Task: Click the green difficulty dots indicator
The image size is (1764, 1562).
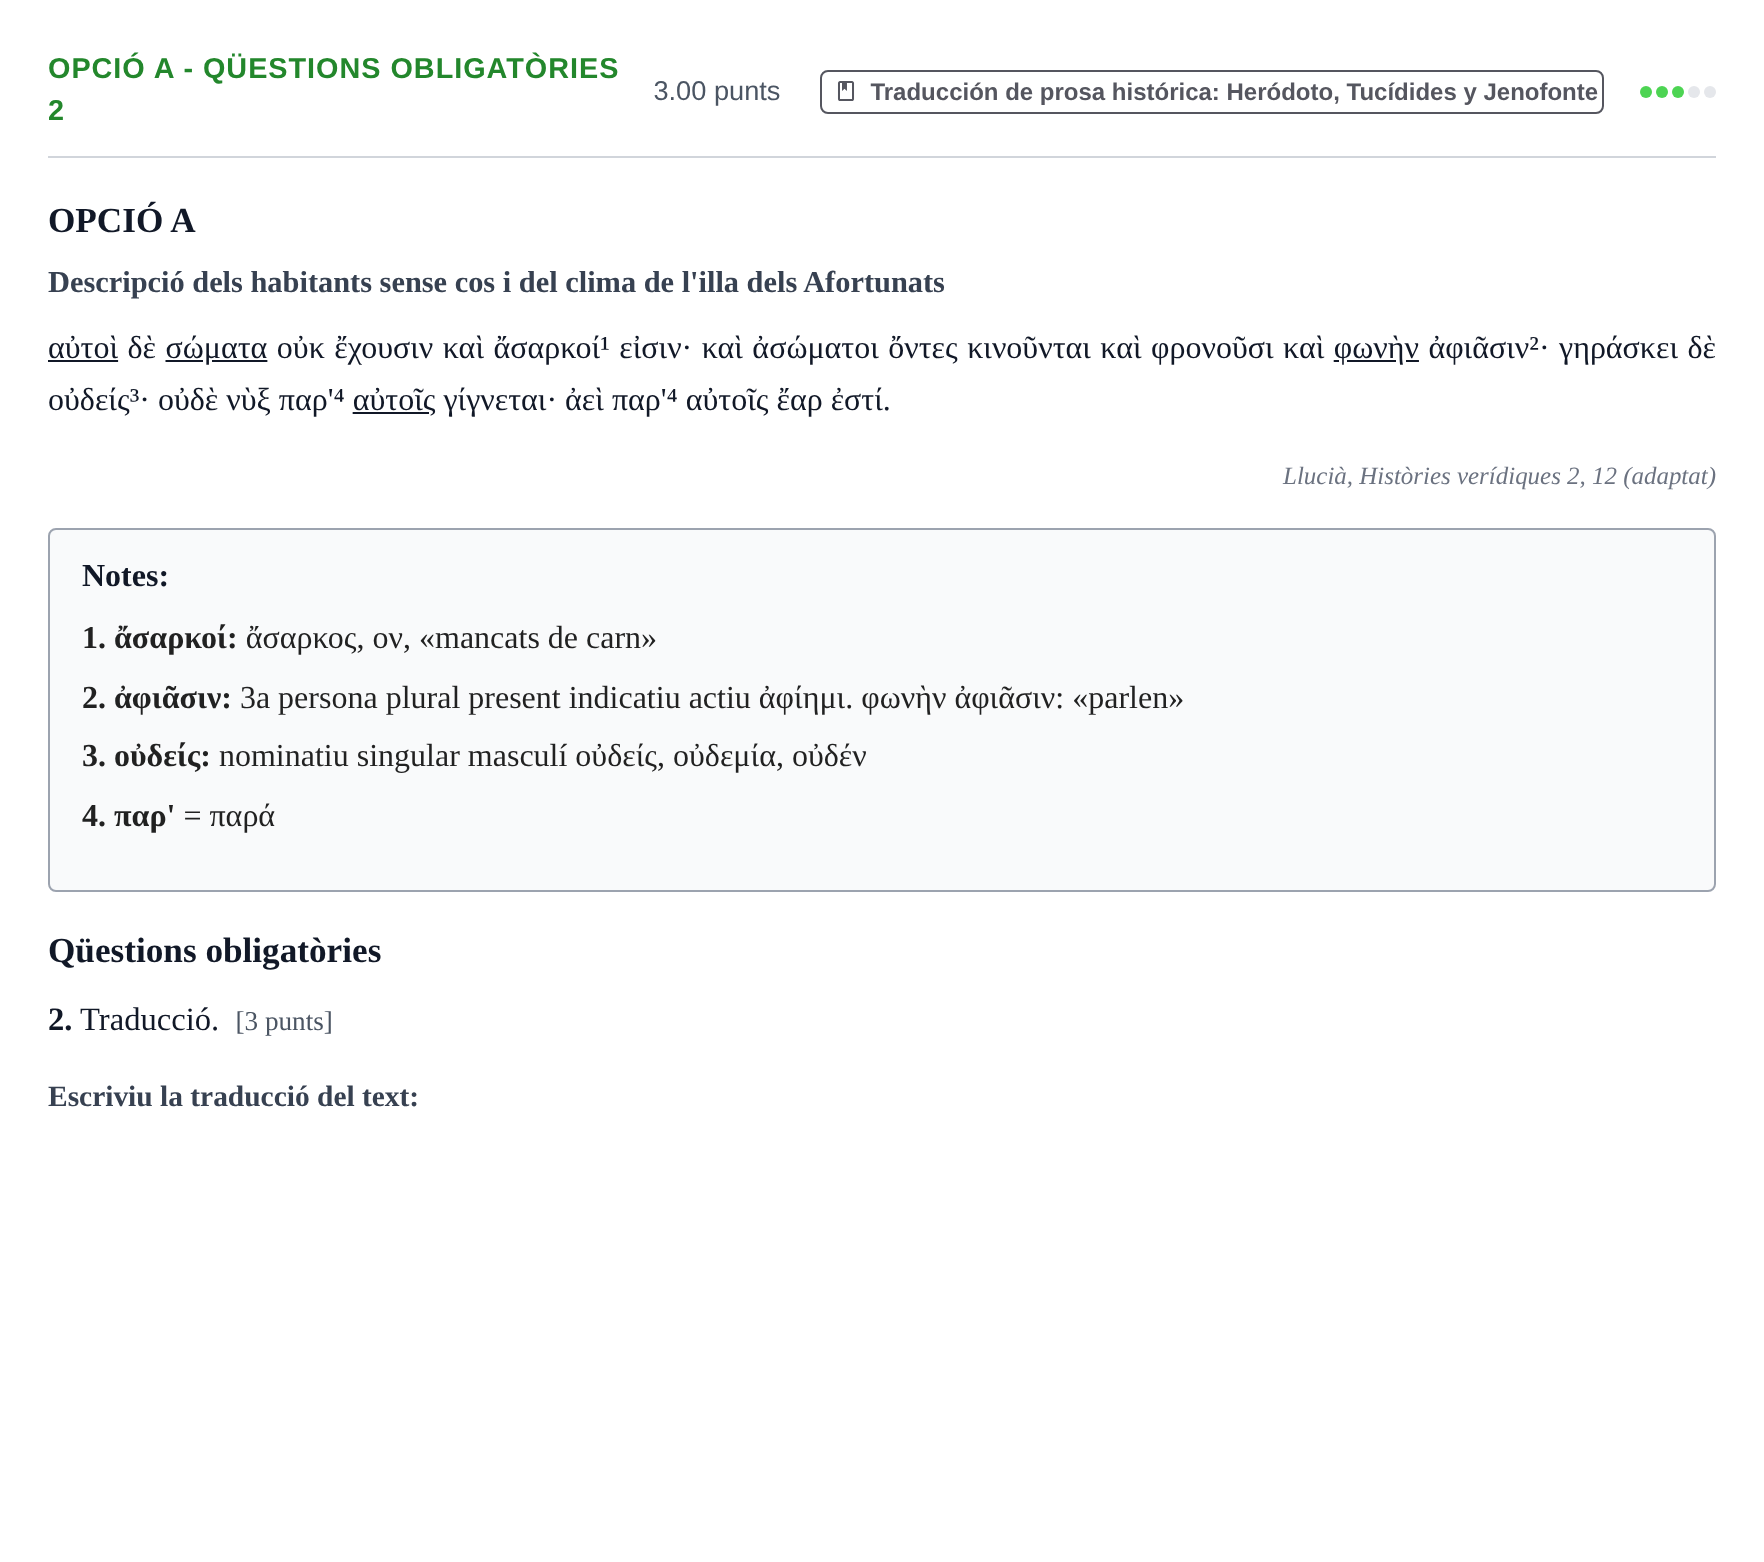Action: click(1678, 92)
